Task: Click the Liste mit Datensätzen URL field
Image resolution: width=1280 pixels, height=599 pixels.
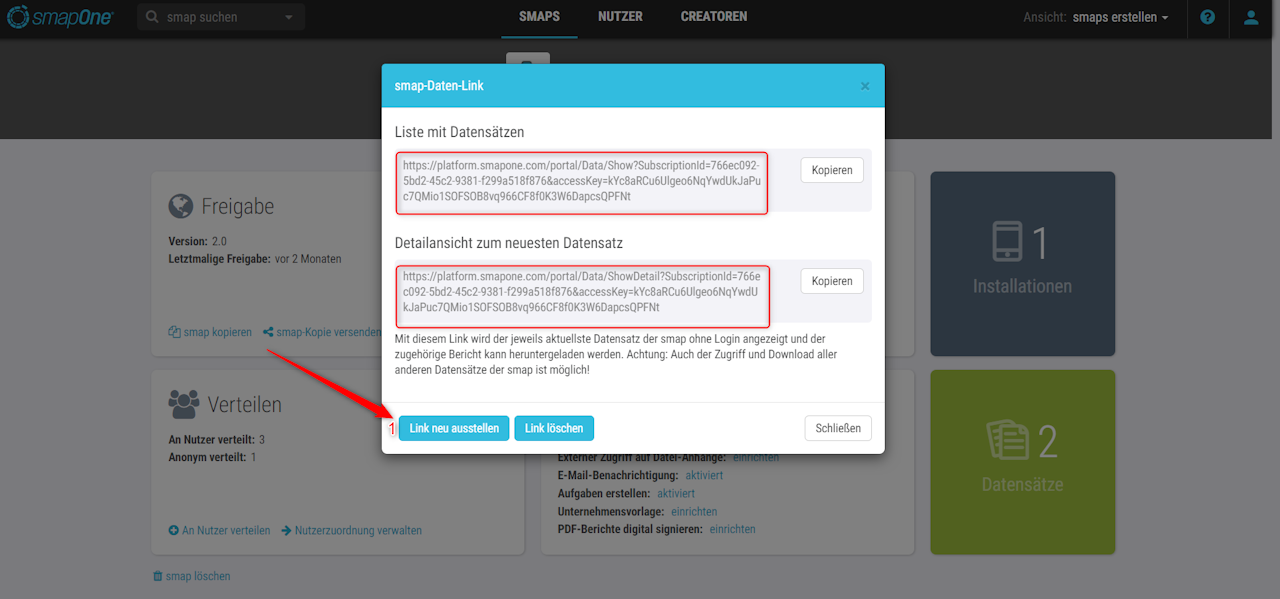Action: coord(582,182)
